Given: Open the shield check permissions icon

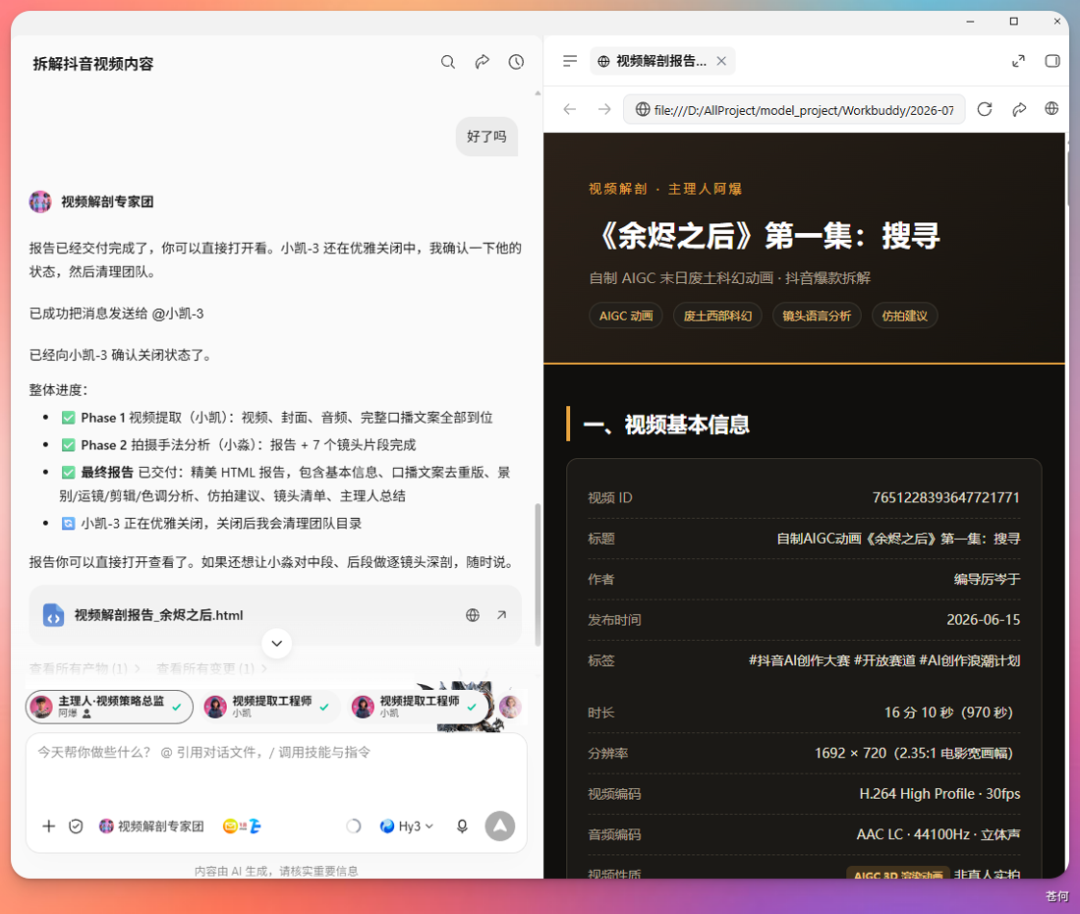Looking at the screenshot, I should pos(76,826).
